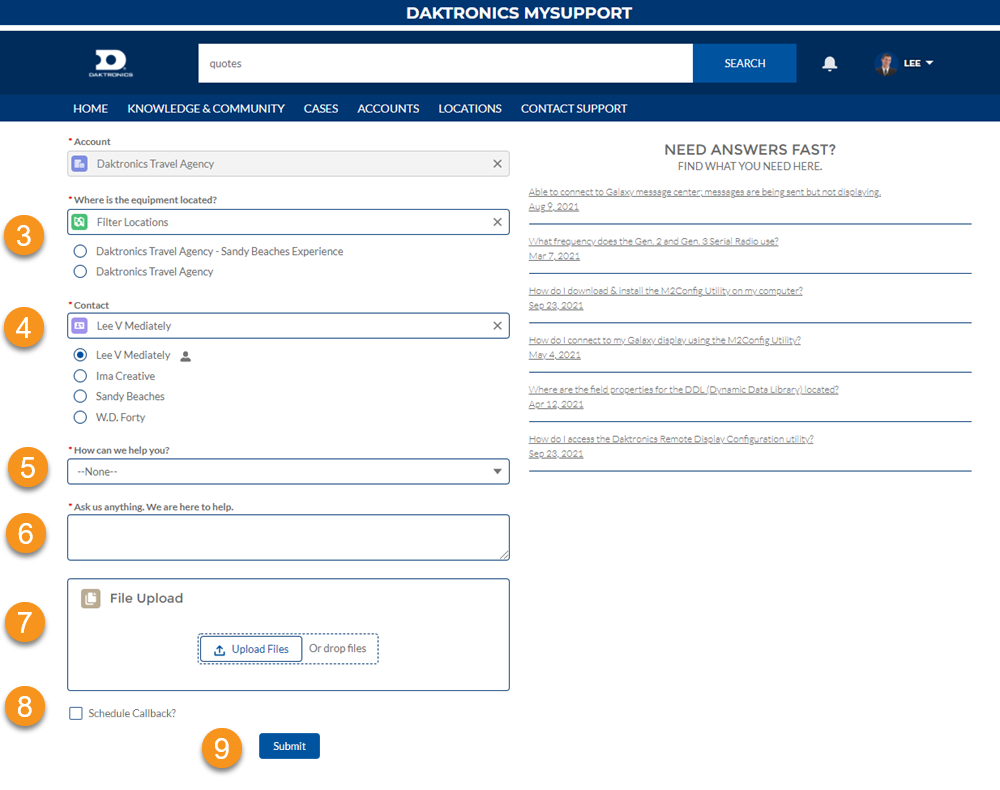Screen dimensions: 1000x790
Task: Click the 'Ask us anything' text area
Action: coord(288,537)
